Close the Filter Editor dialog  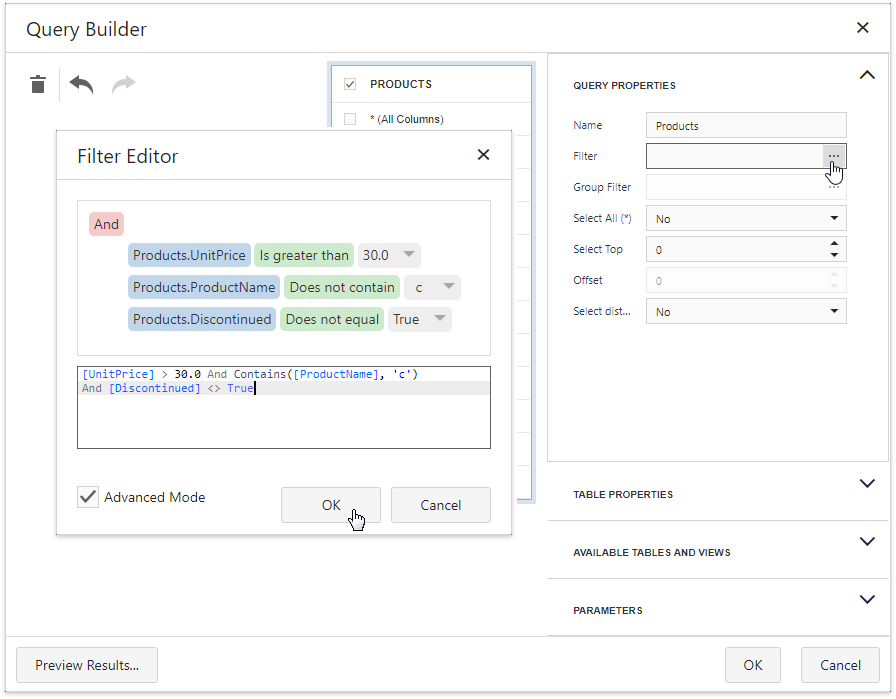coord(483,155)
